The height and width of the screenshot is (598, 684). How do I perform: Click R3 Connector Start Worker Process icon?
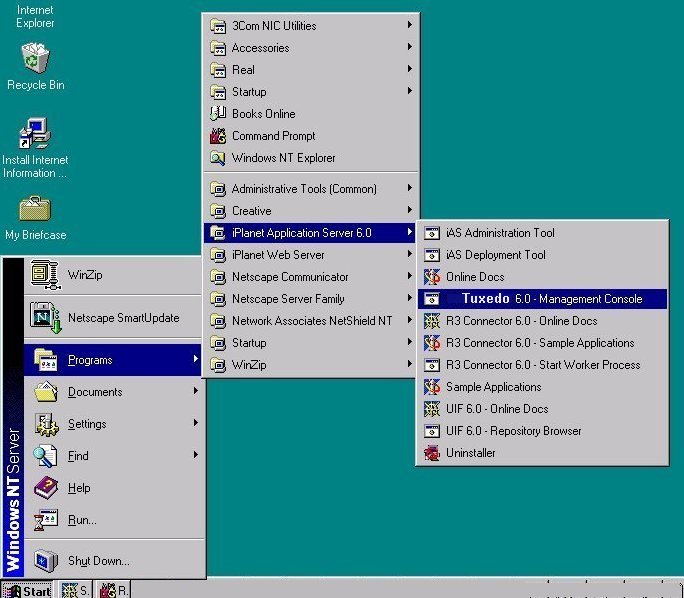[432, 365]
